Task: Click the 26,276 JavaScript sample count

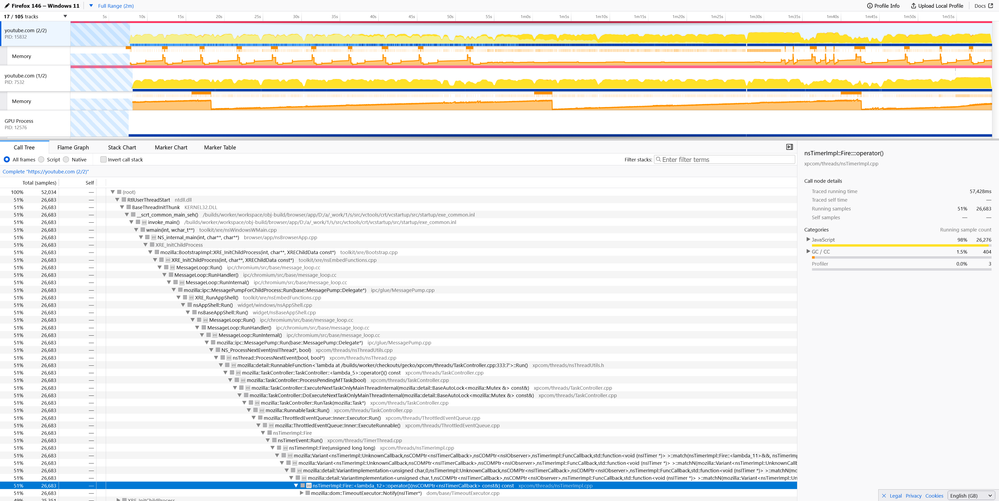Action: pos(984,240)
